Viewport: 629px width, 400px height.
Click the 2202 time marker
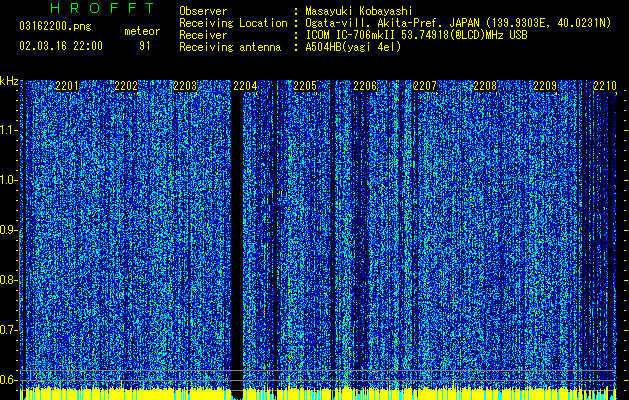[x=126, y=86]
